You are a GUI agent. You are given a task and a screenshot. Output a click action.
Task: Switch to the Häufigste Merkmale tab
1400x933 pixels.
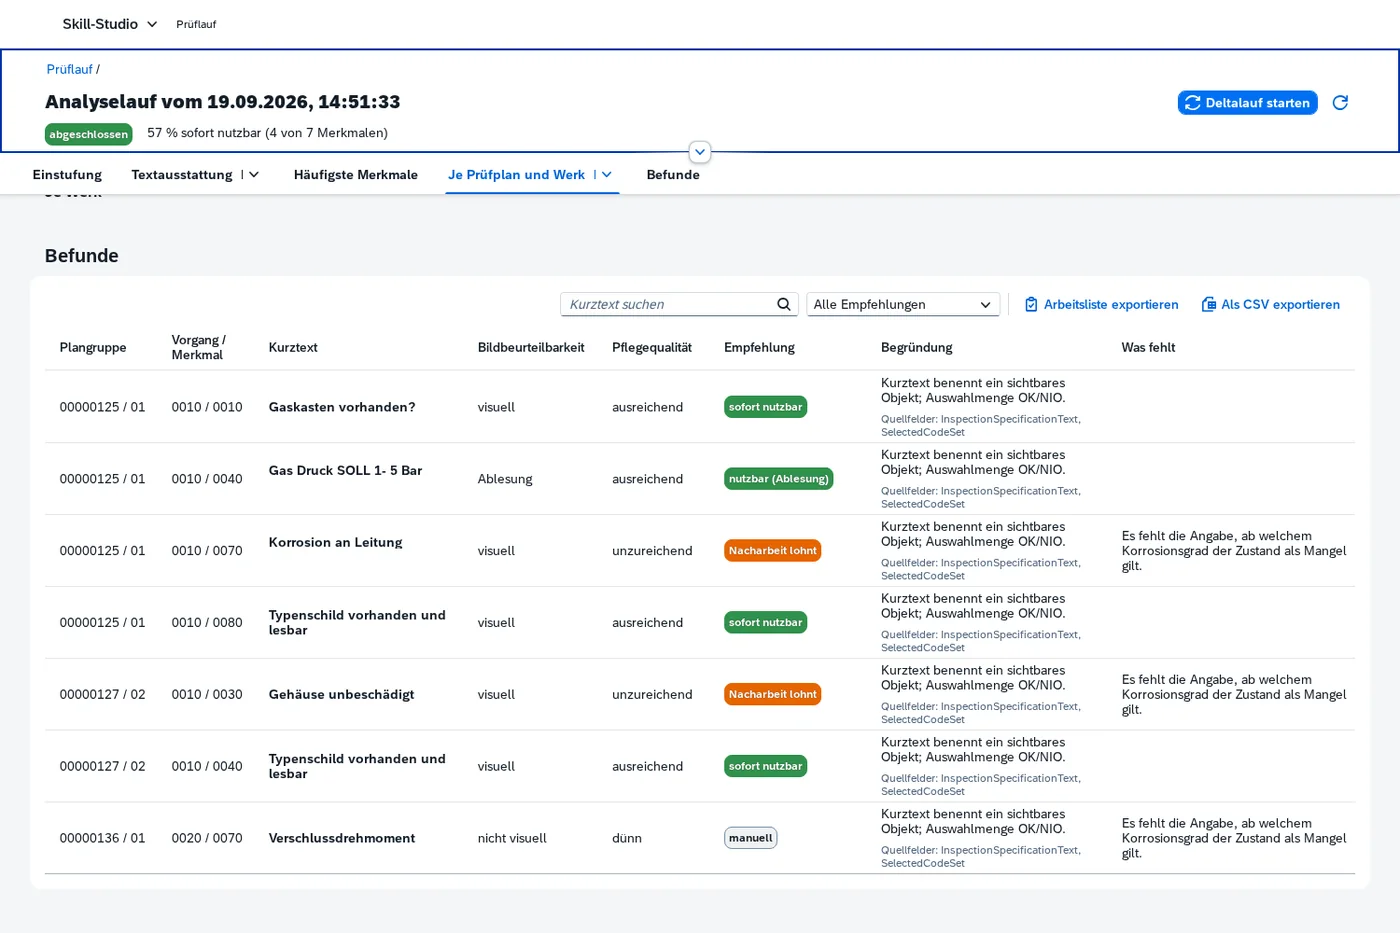[x=356, y=175]
